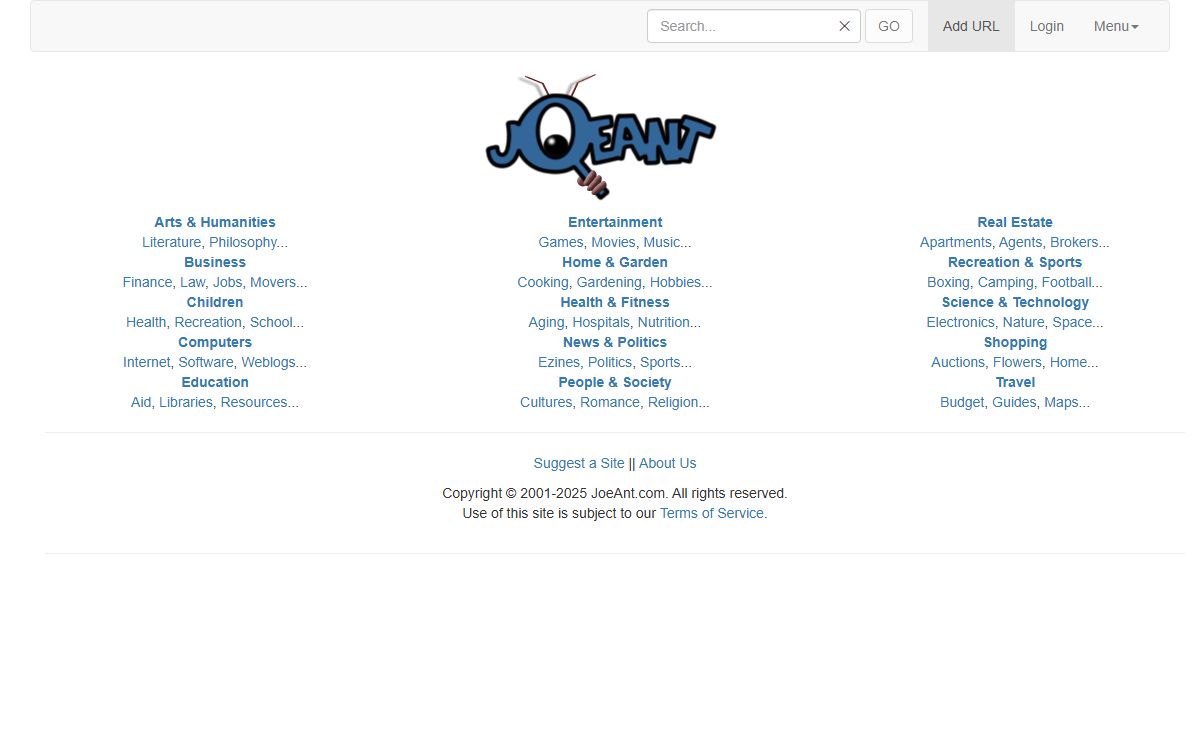The width and height of the screenshot is (1200, 740).
Task: Clear the search field with the X
Action: tap(844, 26)
